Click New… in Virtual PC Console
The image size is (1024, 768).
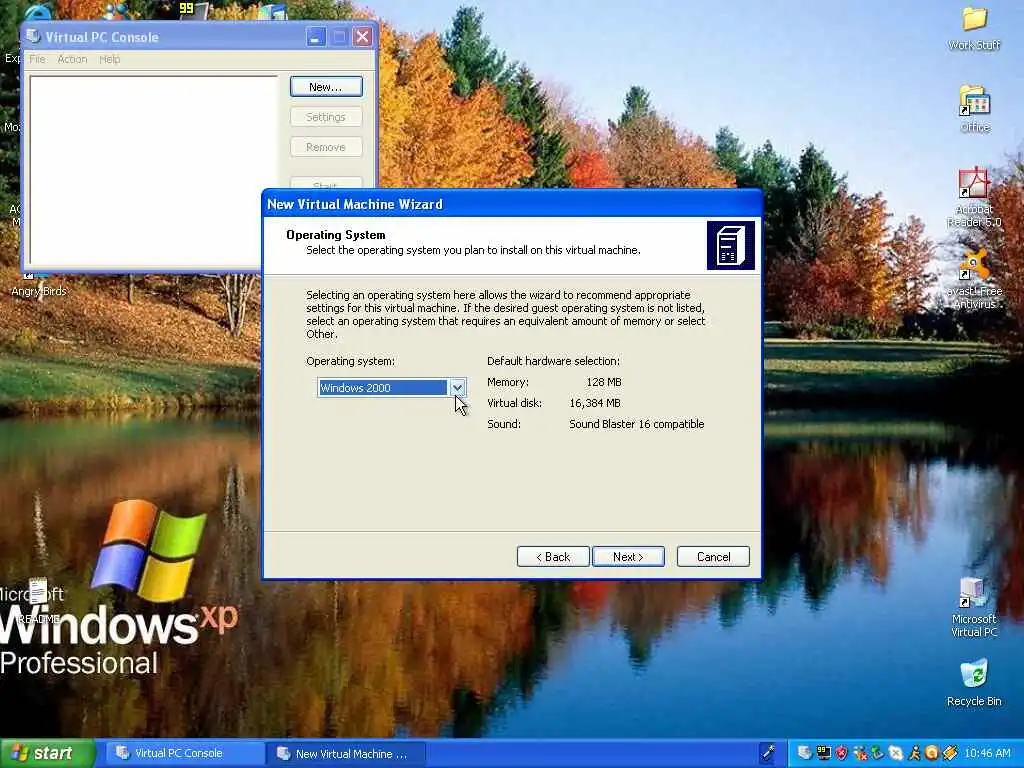pos(326,87)
